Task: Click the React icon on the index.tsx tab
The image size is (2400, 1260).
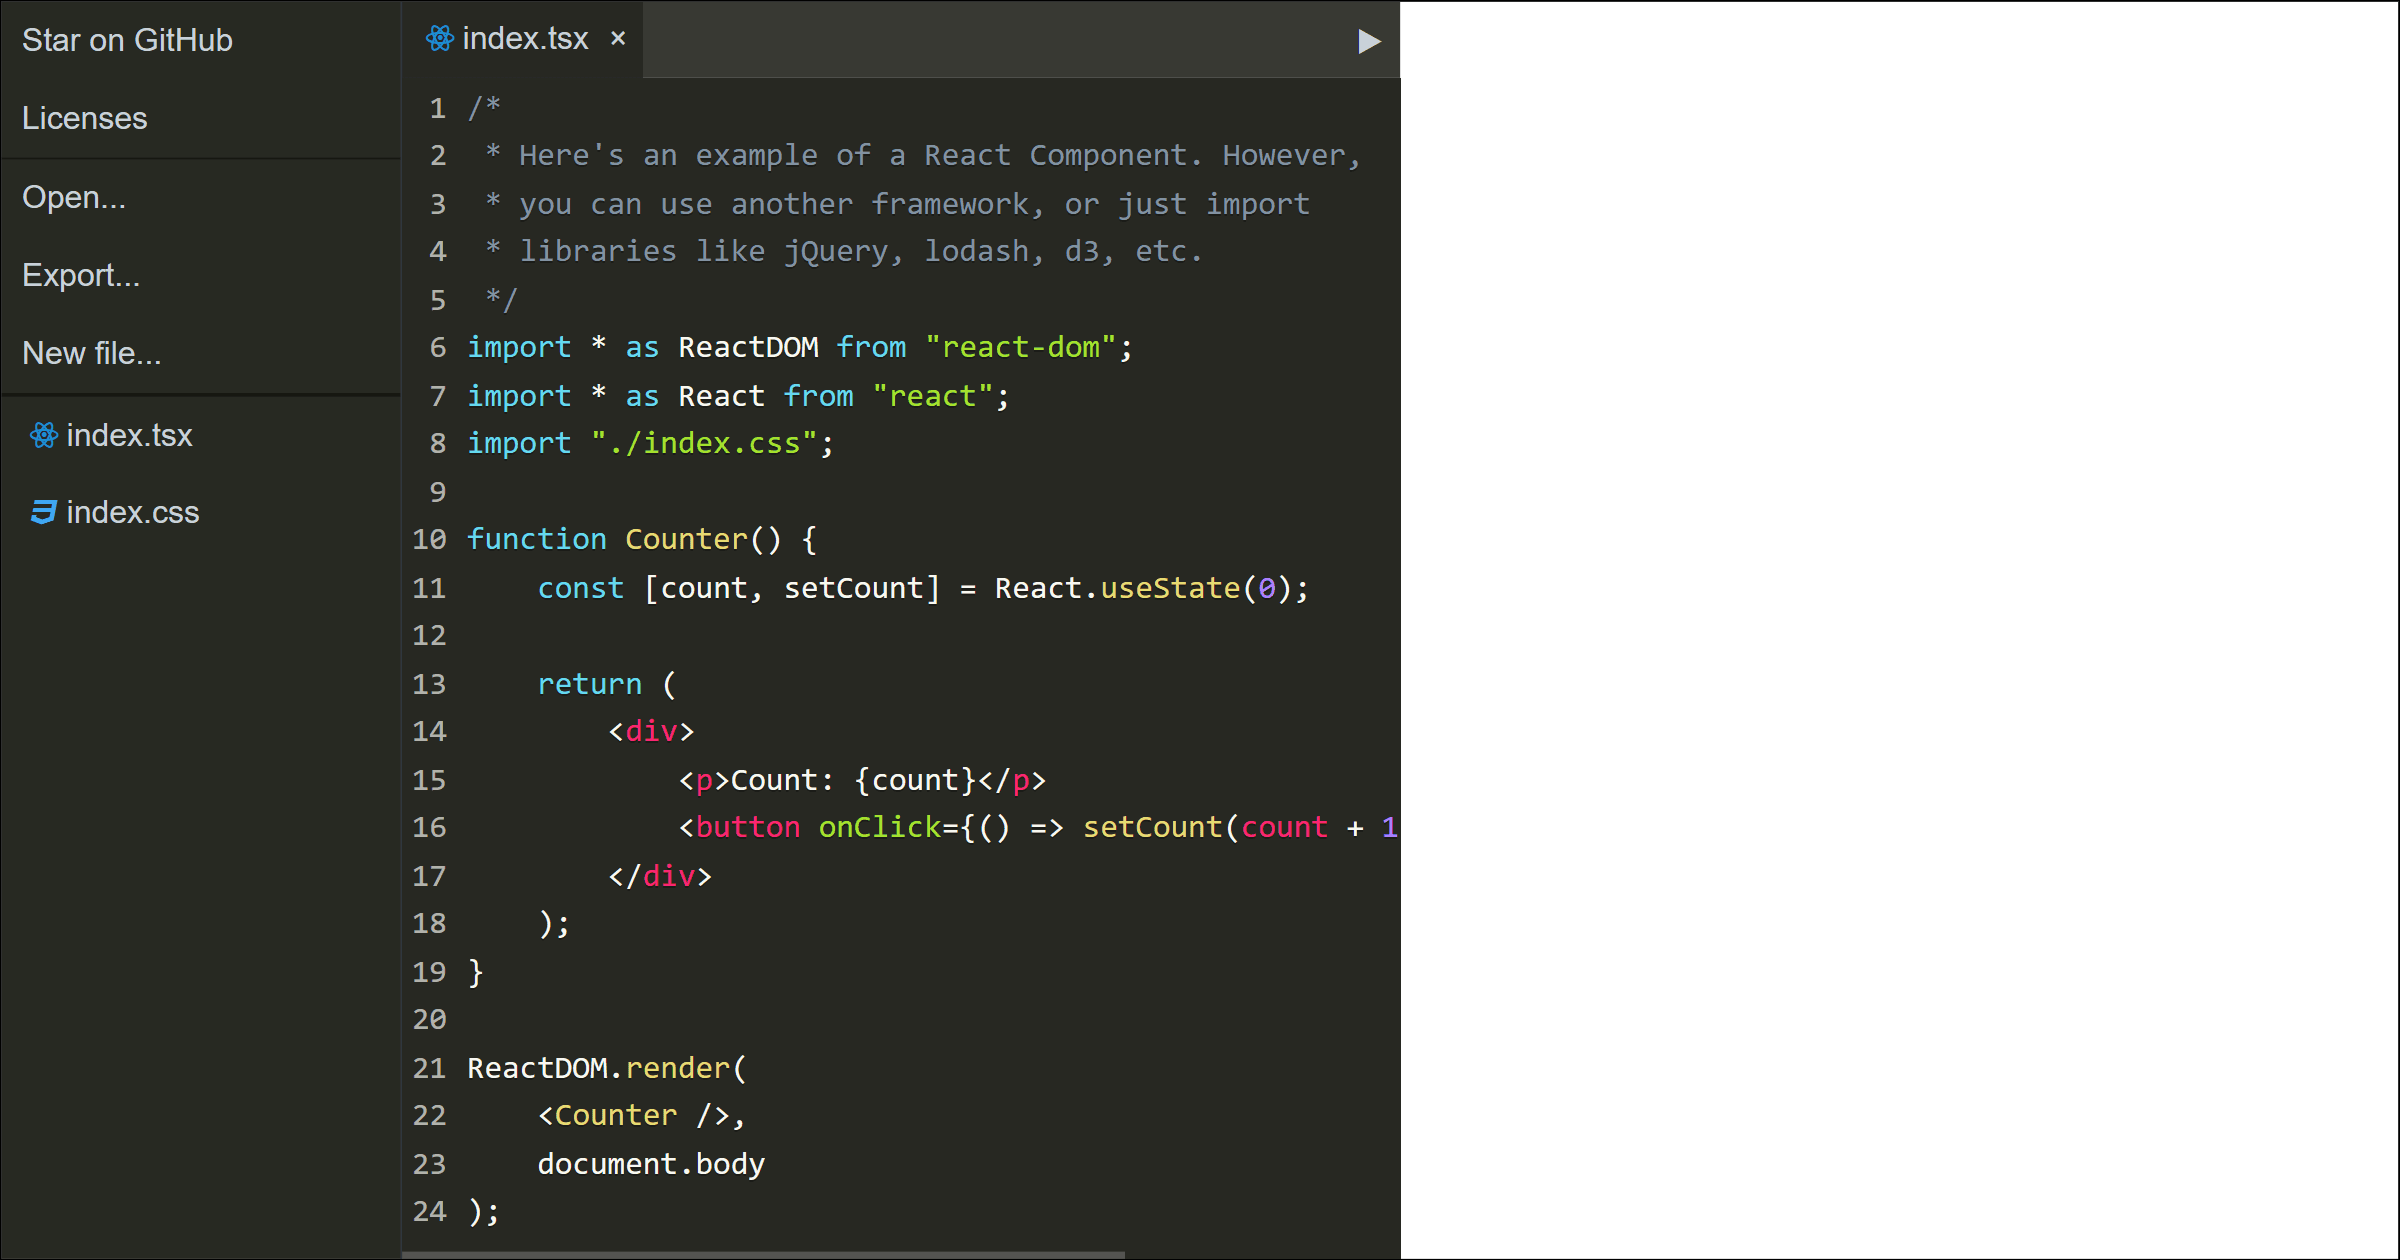Action: pyautogui.click(x=439, y=39)
